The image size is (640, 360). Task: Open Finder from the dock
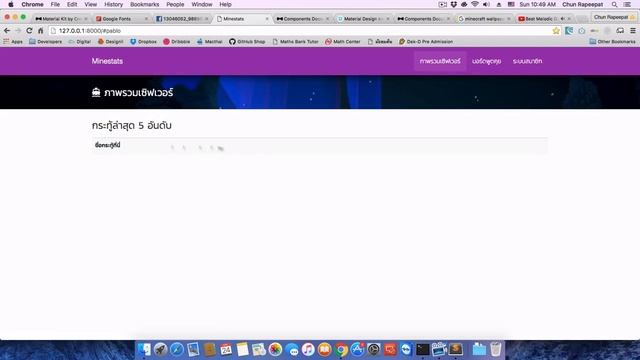[144, 349]
